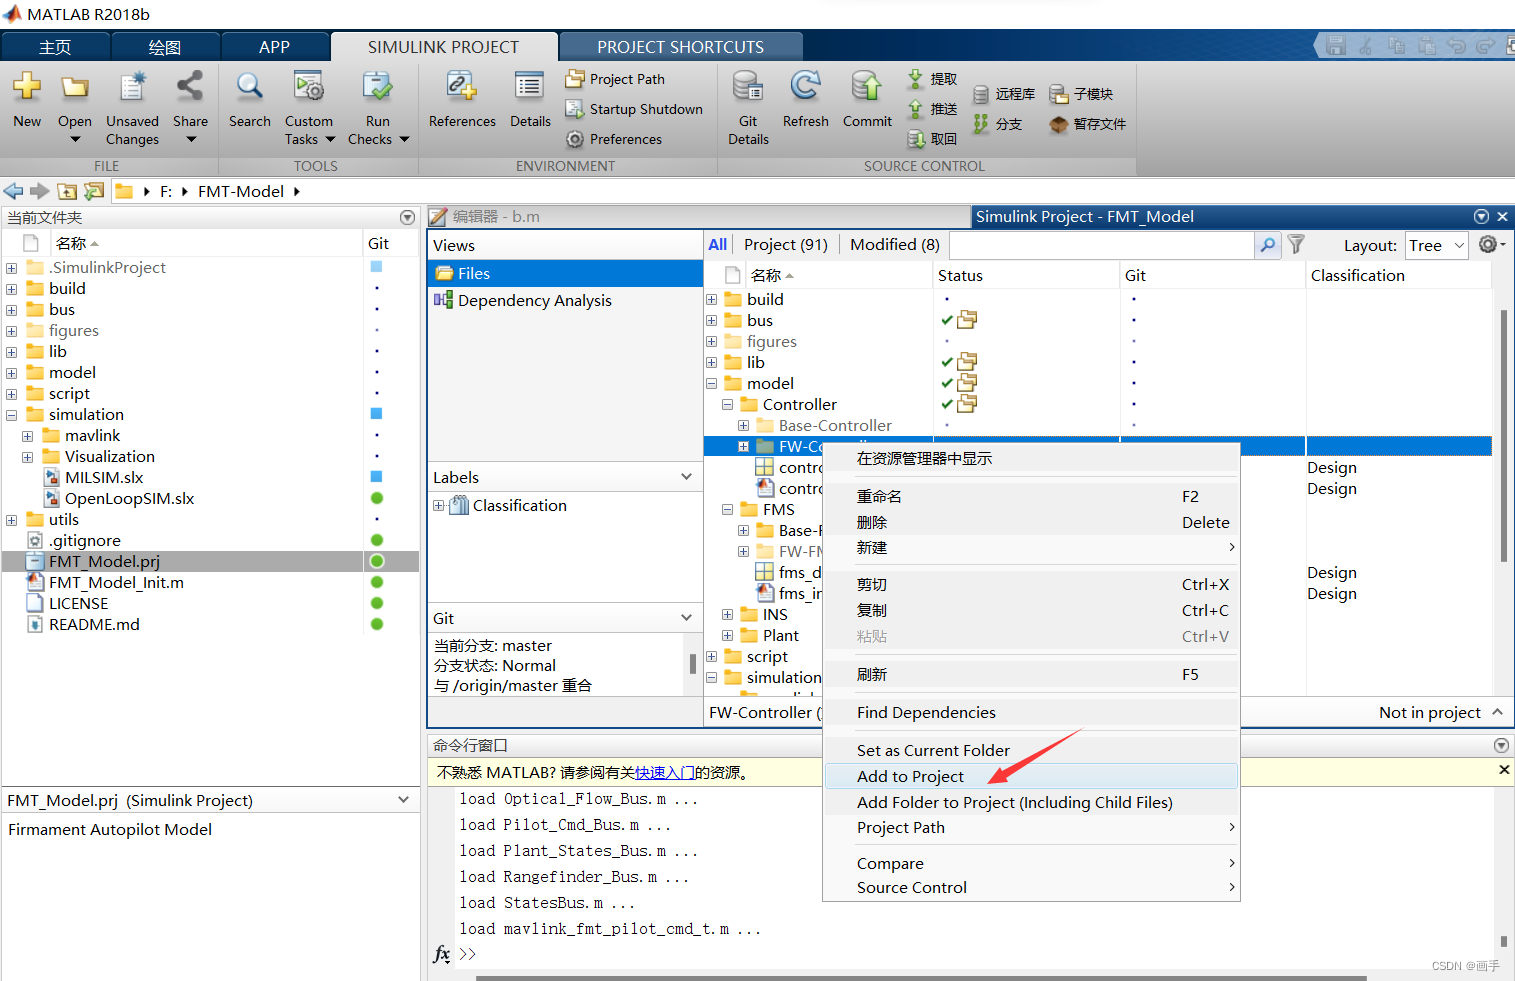Switch to the 绘图 ribbon tab
The image size is (1515, 981).
tap(165, 47)
